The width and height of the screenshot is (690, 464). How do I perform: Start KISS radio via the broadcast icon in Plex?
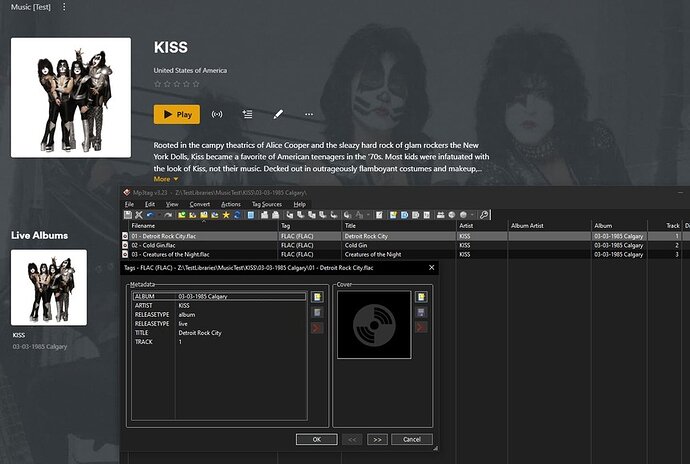coord(217,114)
